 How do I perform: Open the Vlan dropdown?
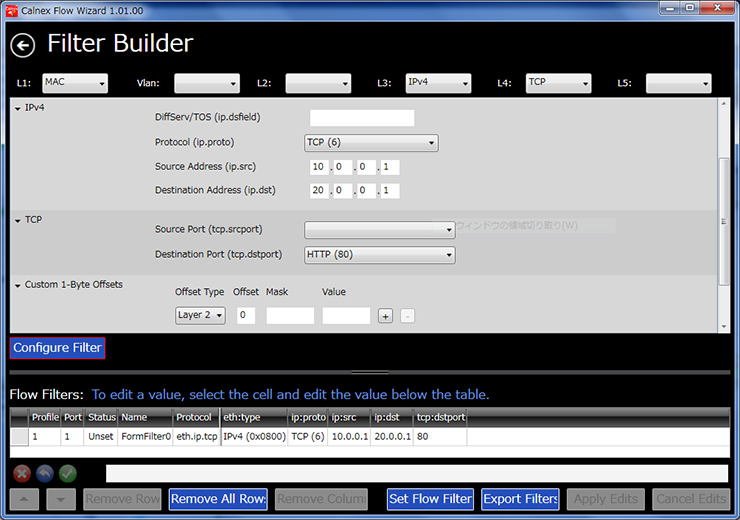[207, 83]
